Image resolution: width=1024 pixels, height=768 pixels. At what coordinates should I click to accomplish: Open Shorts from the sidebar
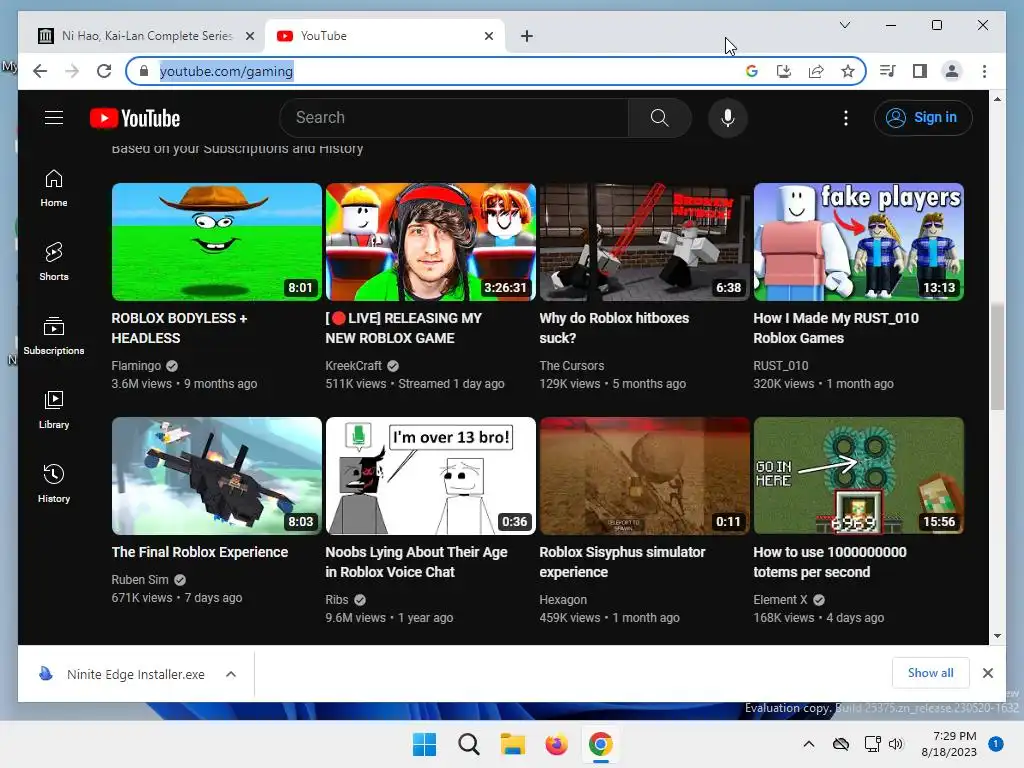click(54, 262)
